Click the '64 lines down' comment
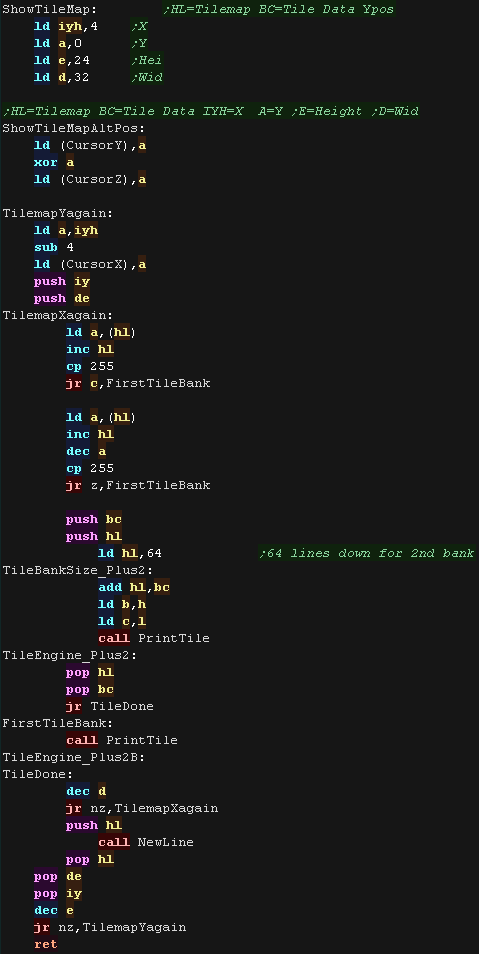Image resolution: width=479 pixels, height=954 pixels. click(x=367, y=553)
